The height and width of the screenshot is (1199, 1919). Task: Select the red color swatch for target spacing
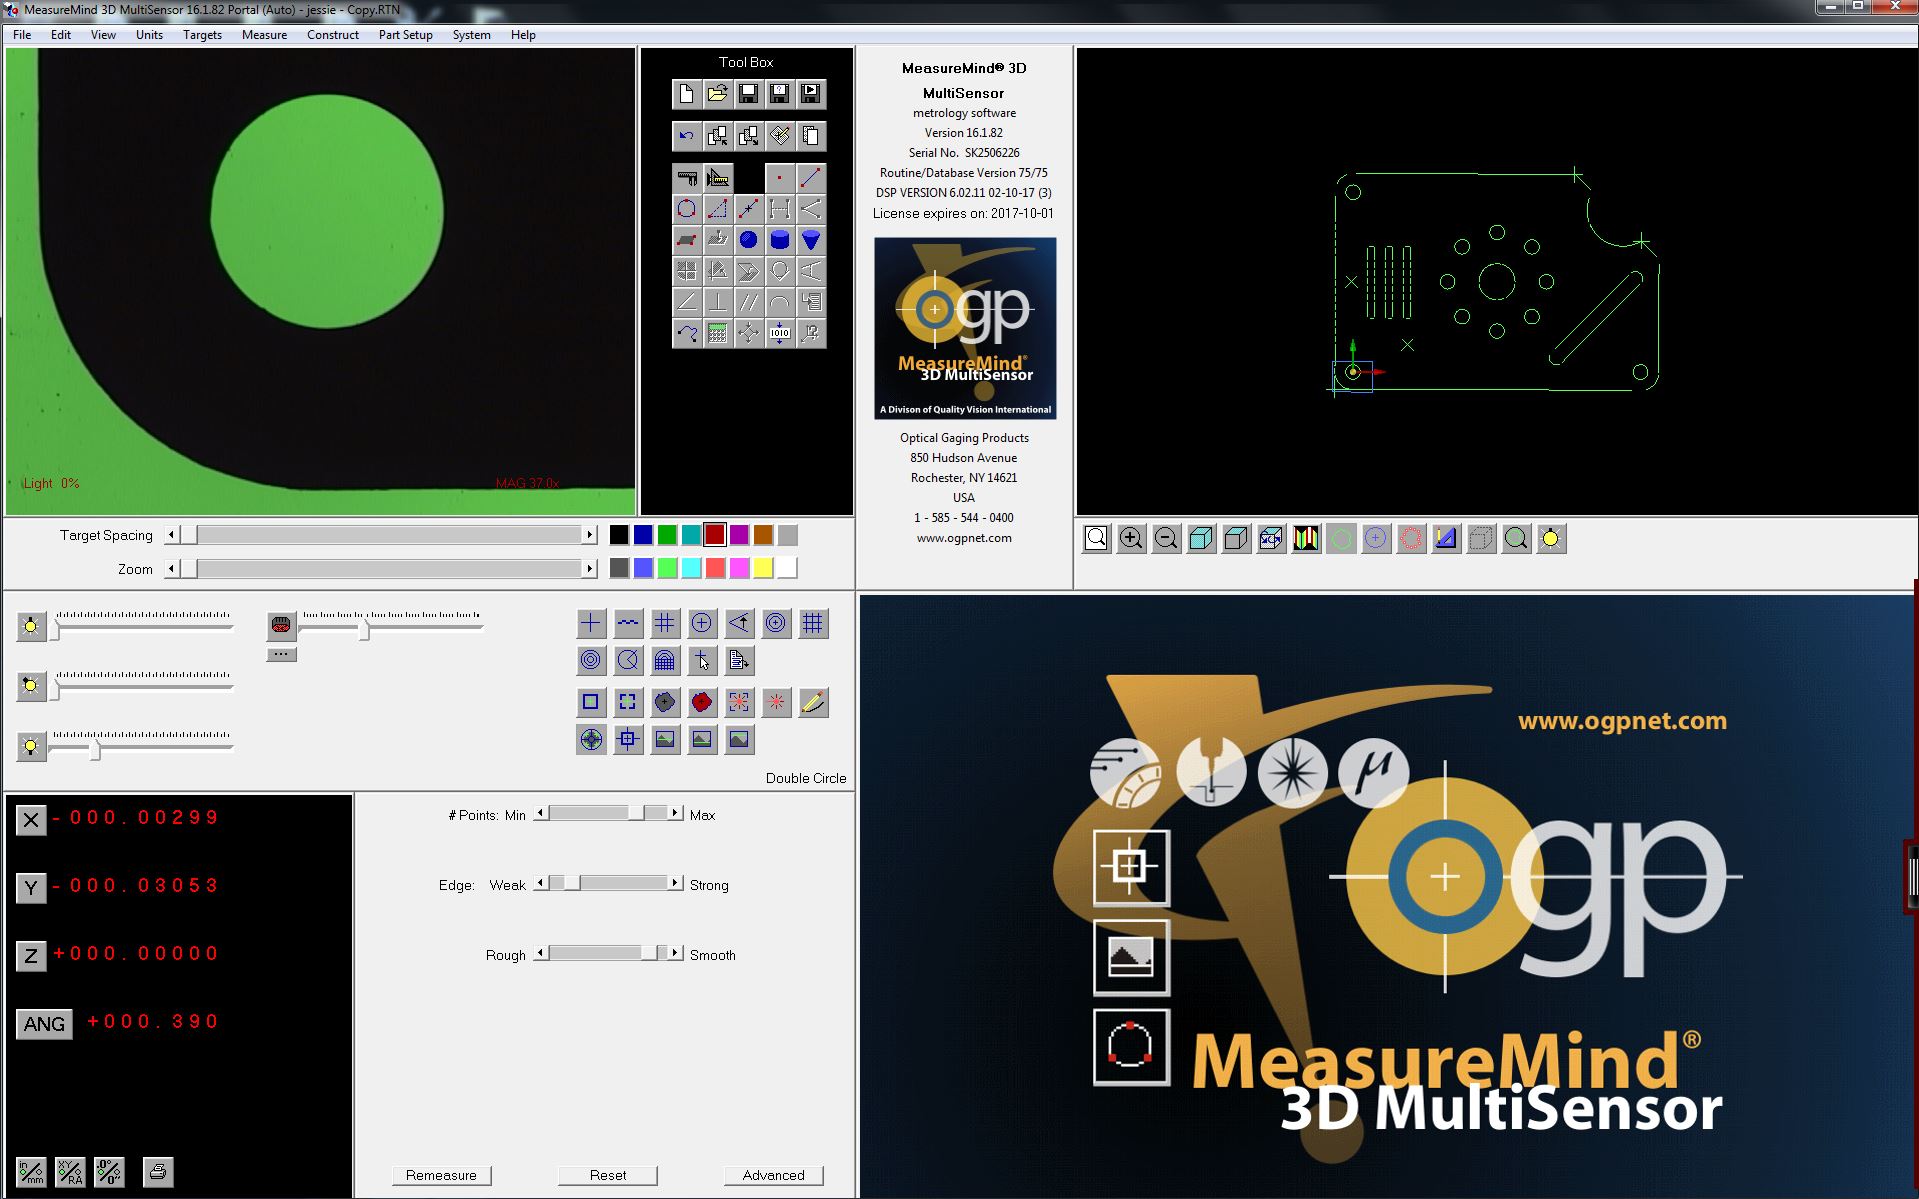[715, 535]
